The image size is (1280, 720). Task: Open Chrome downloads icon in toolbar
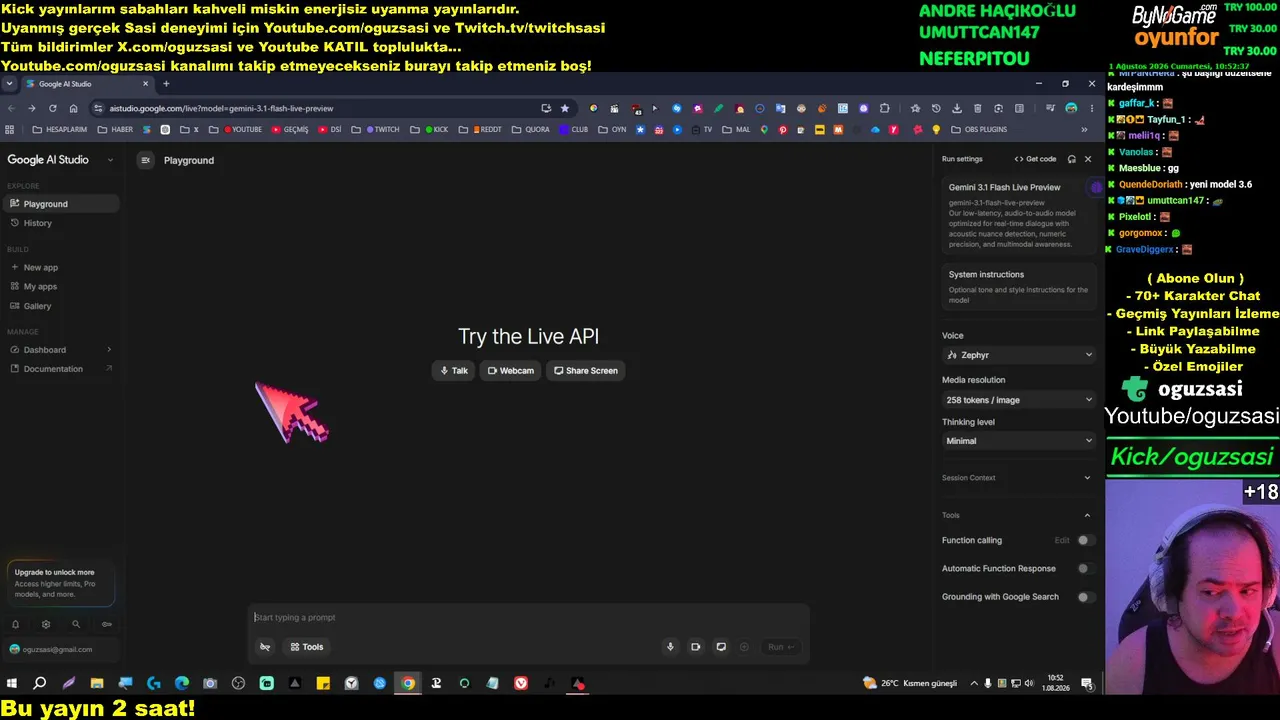(957, 108)
